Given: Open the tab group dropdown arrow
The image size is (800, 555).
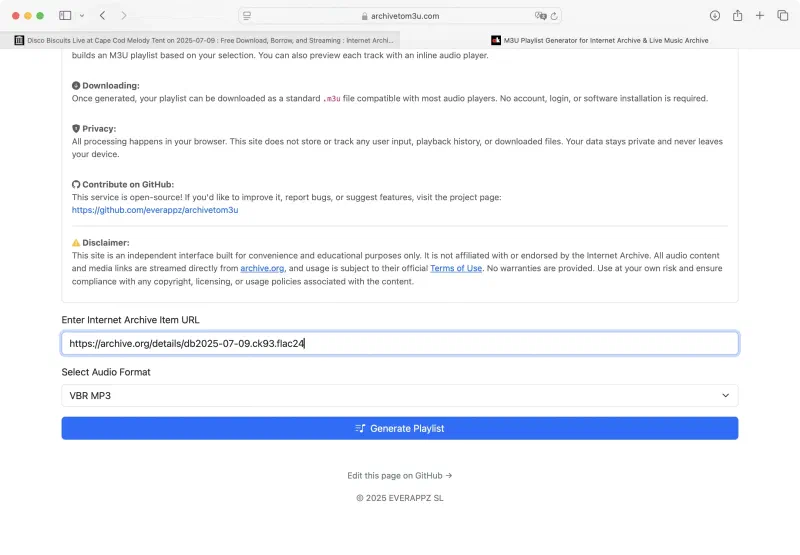Looking at the screenshot, I should [x=81, y=16].
